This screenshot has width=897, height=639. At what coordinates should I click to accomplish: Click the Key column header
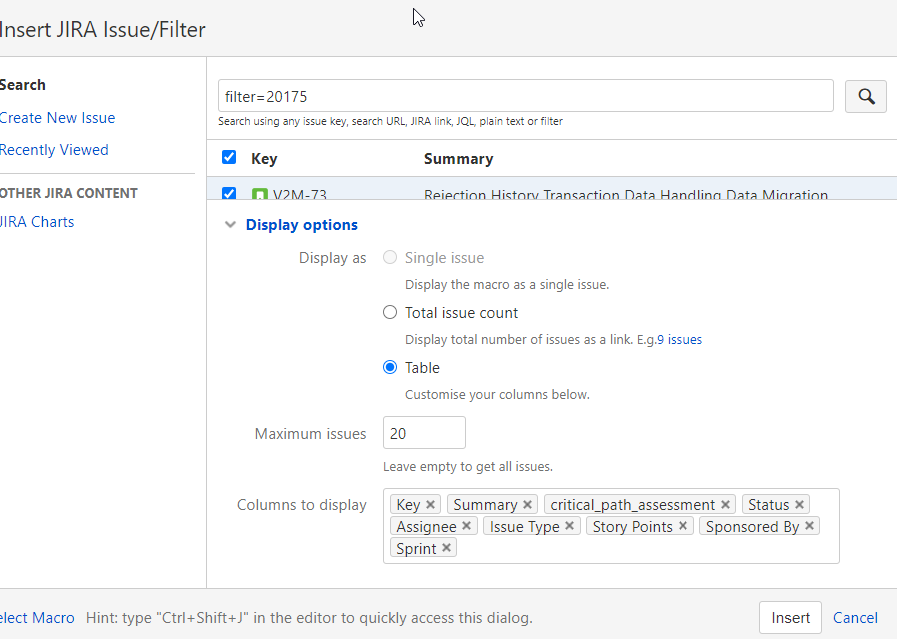264,158
